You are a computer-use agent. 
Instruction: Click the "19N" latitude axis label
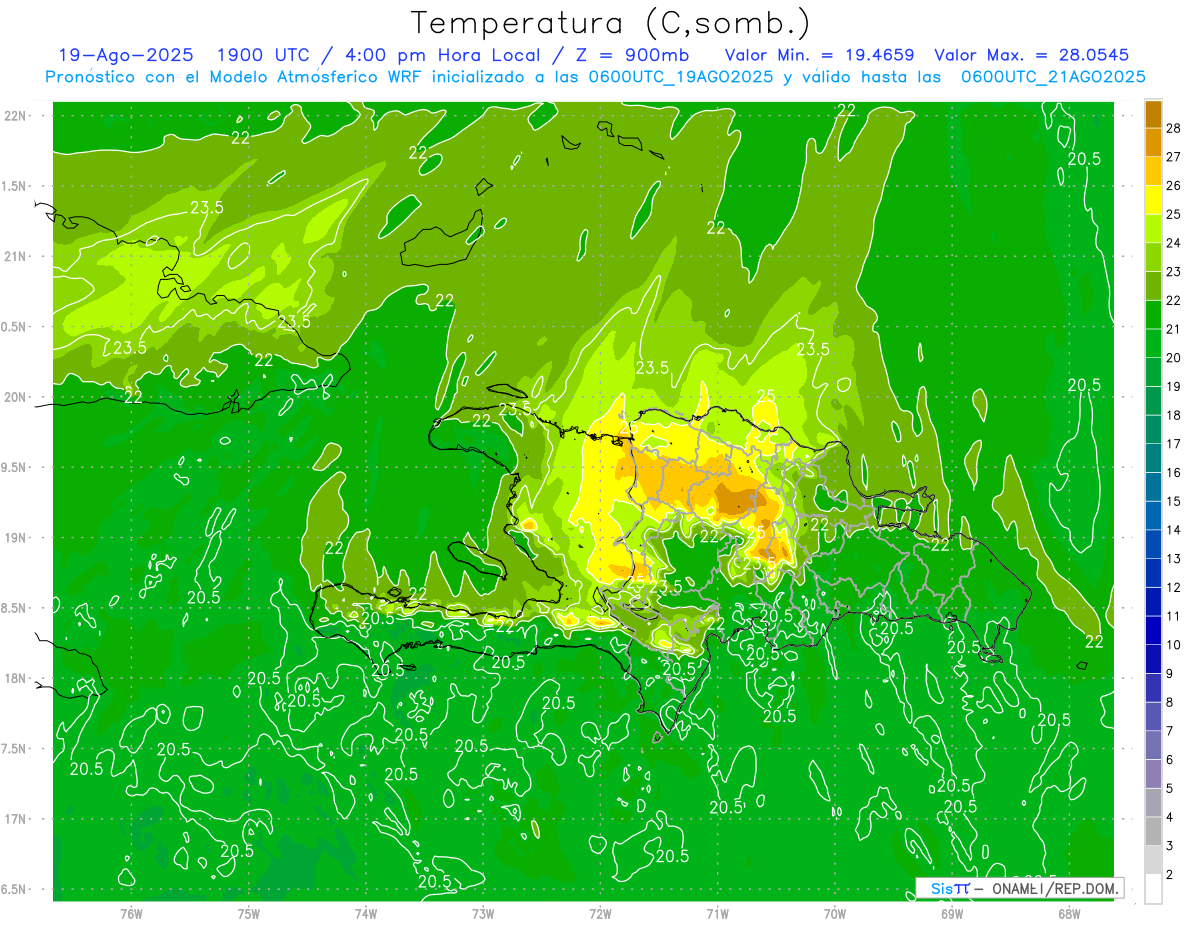point(14,538)
